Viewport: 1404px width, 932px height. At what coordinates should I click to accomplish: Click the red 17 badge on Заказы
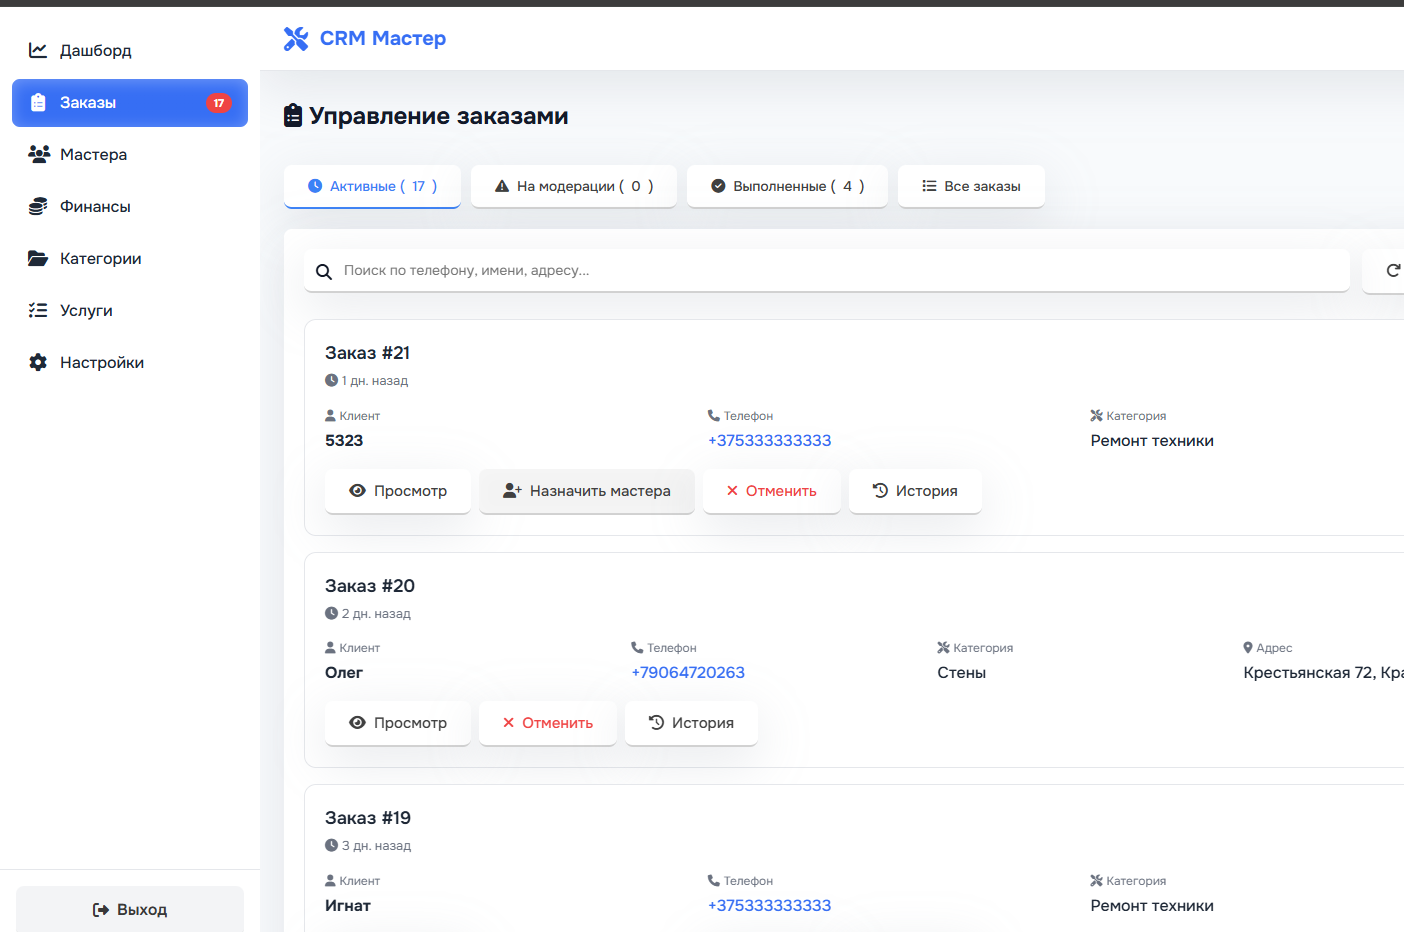point(219,103)
